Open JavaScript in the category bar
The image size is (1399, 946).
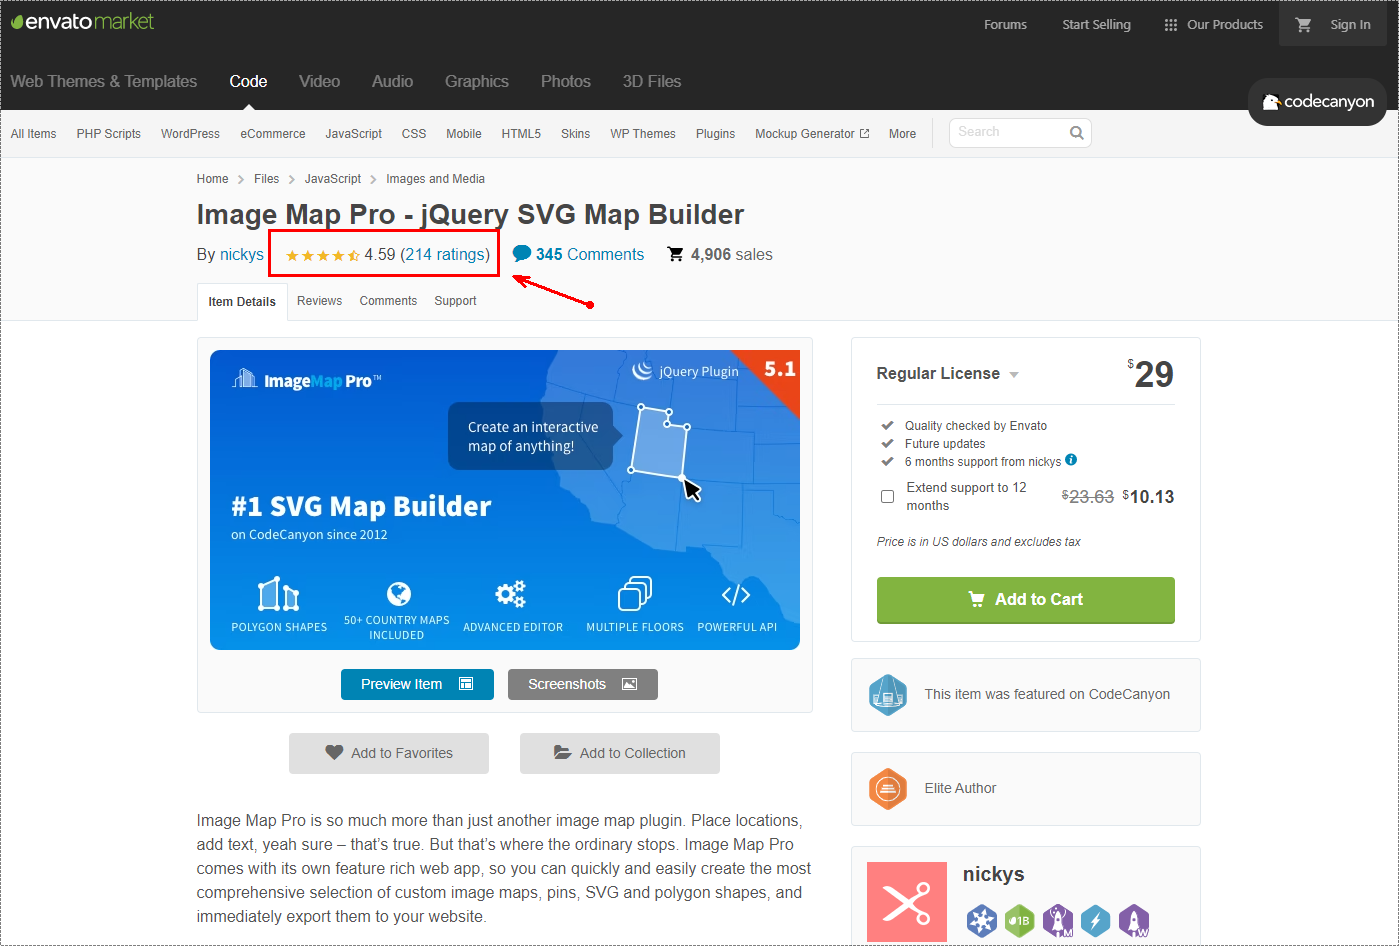(x=353, y=134)
